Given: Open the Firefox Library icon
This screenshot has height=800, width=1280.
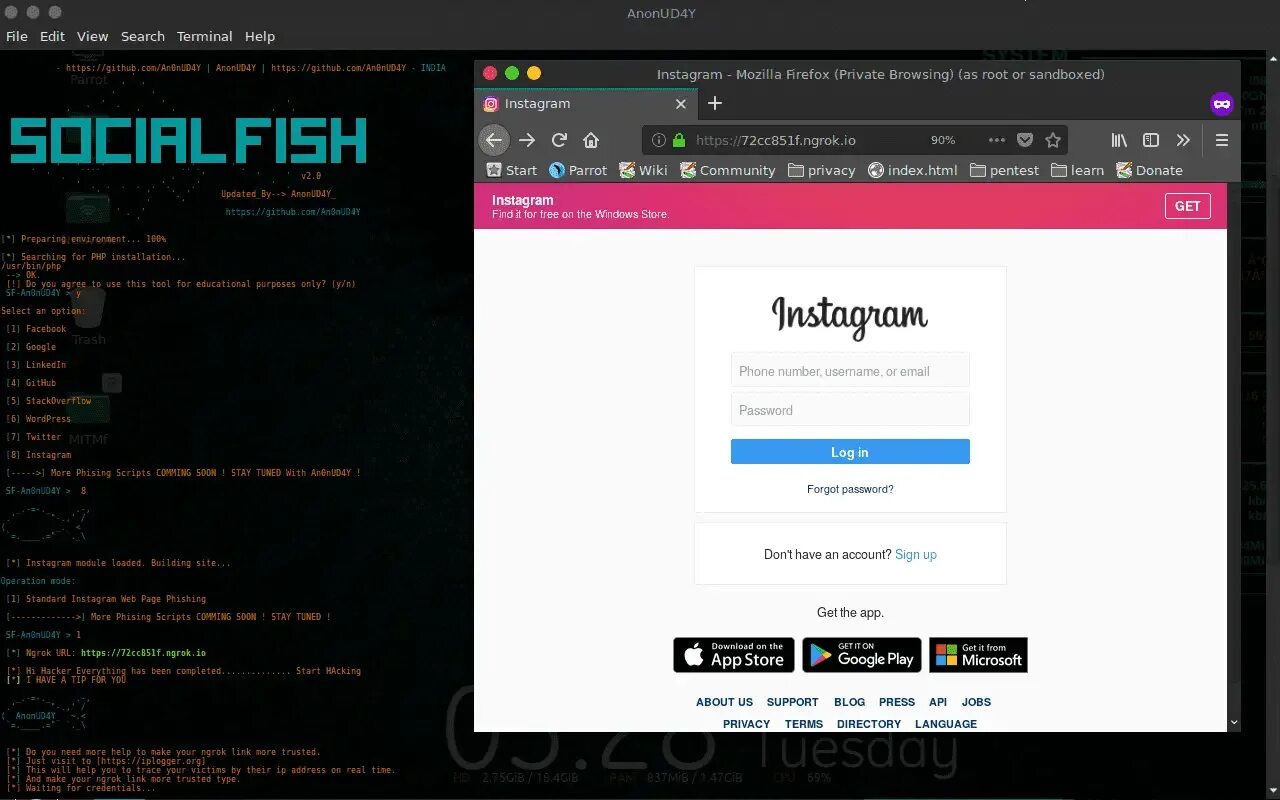Looking at the screenshot, I should (1119, 140).
